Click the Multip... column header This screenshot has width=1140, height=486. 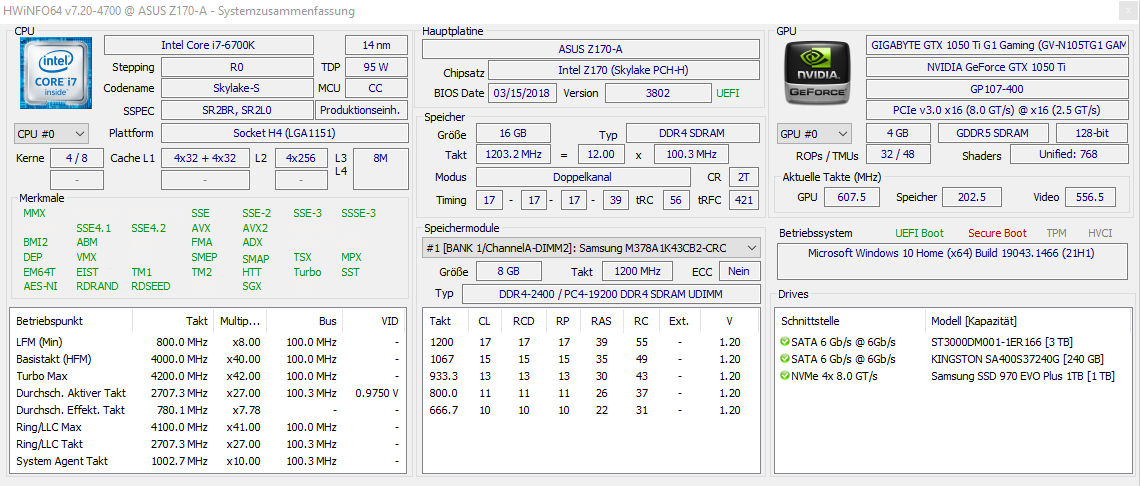[x=239, y=321]
